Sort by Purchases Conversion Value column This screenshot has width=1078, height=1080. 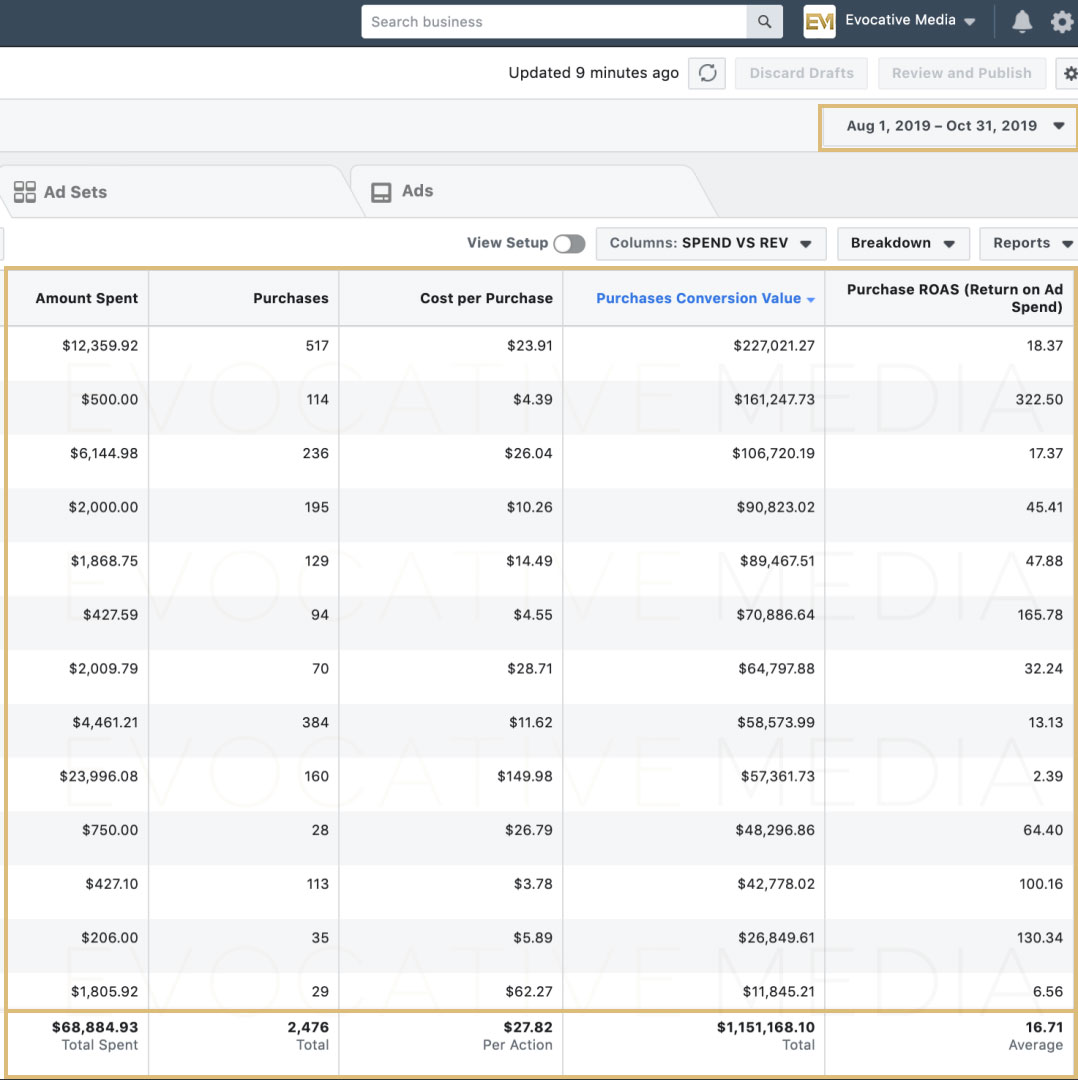[x=698, y=298]
